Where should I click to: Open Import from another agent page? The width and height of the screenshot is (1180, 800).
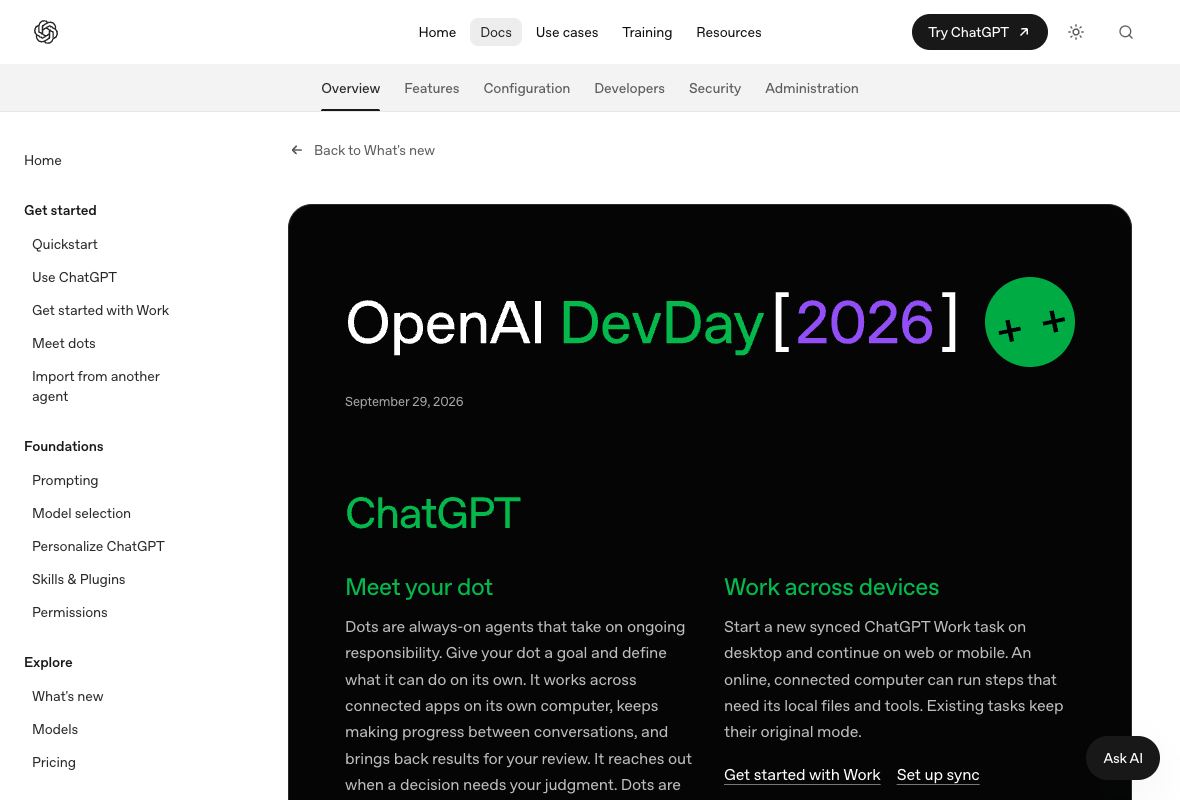96,386
